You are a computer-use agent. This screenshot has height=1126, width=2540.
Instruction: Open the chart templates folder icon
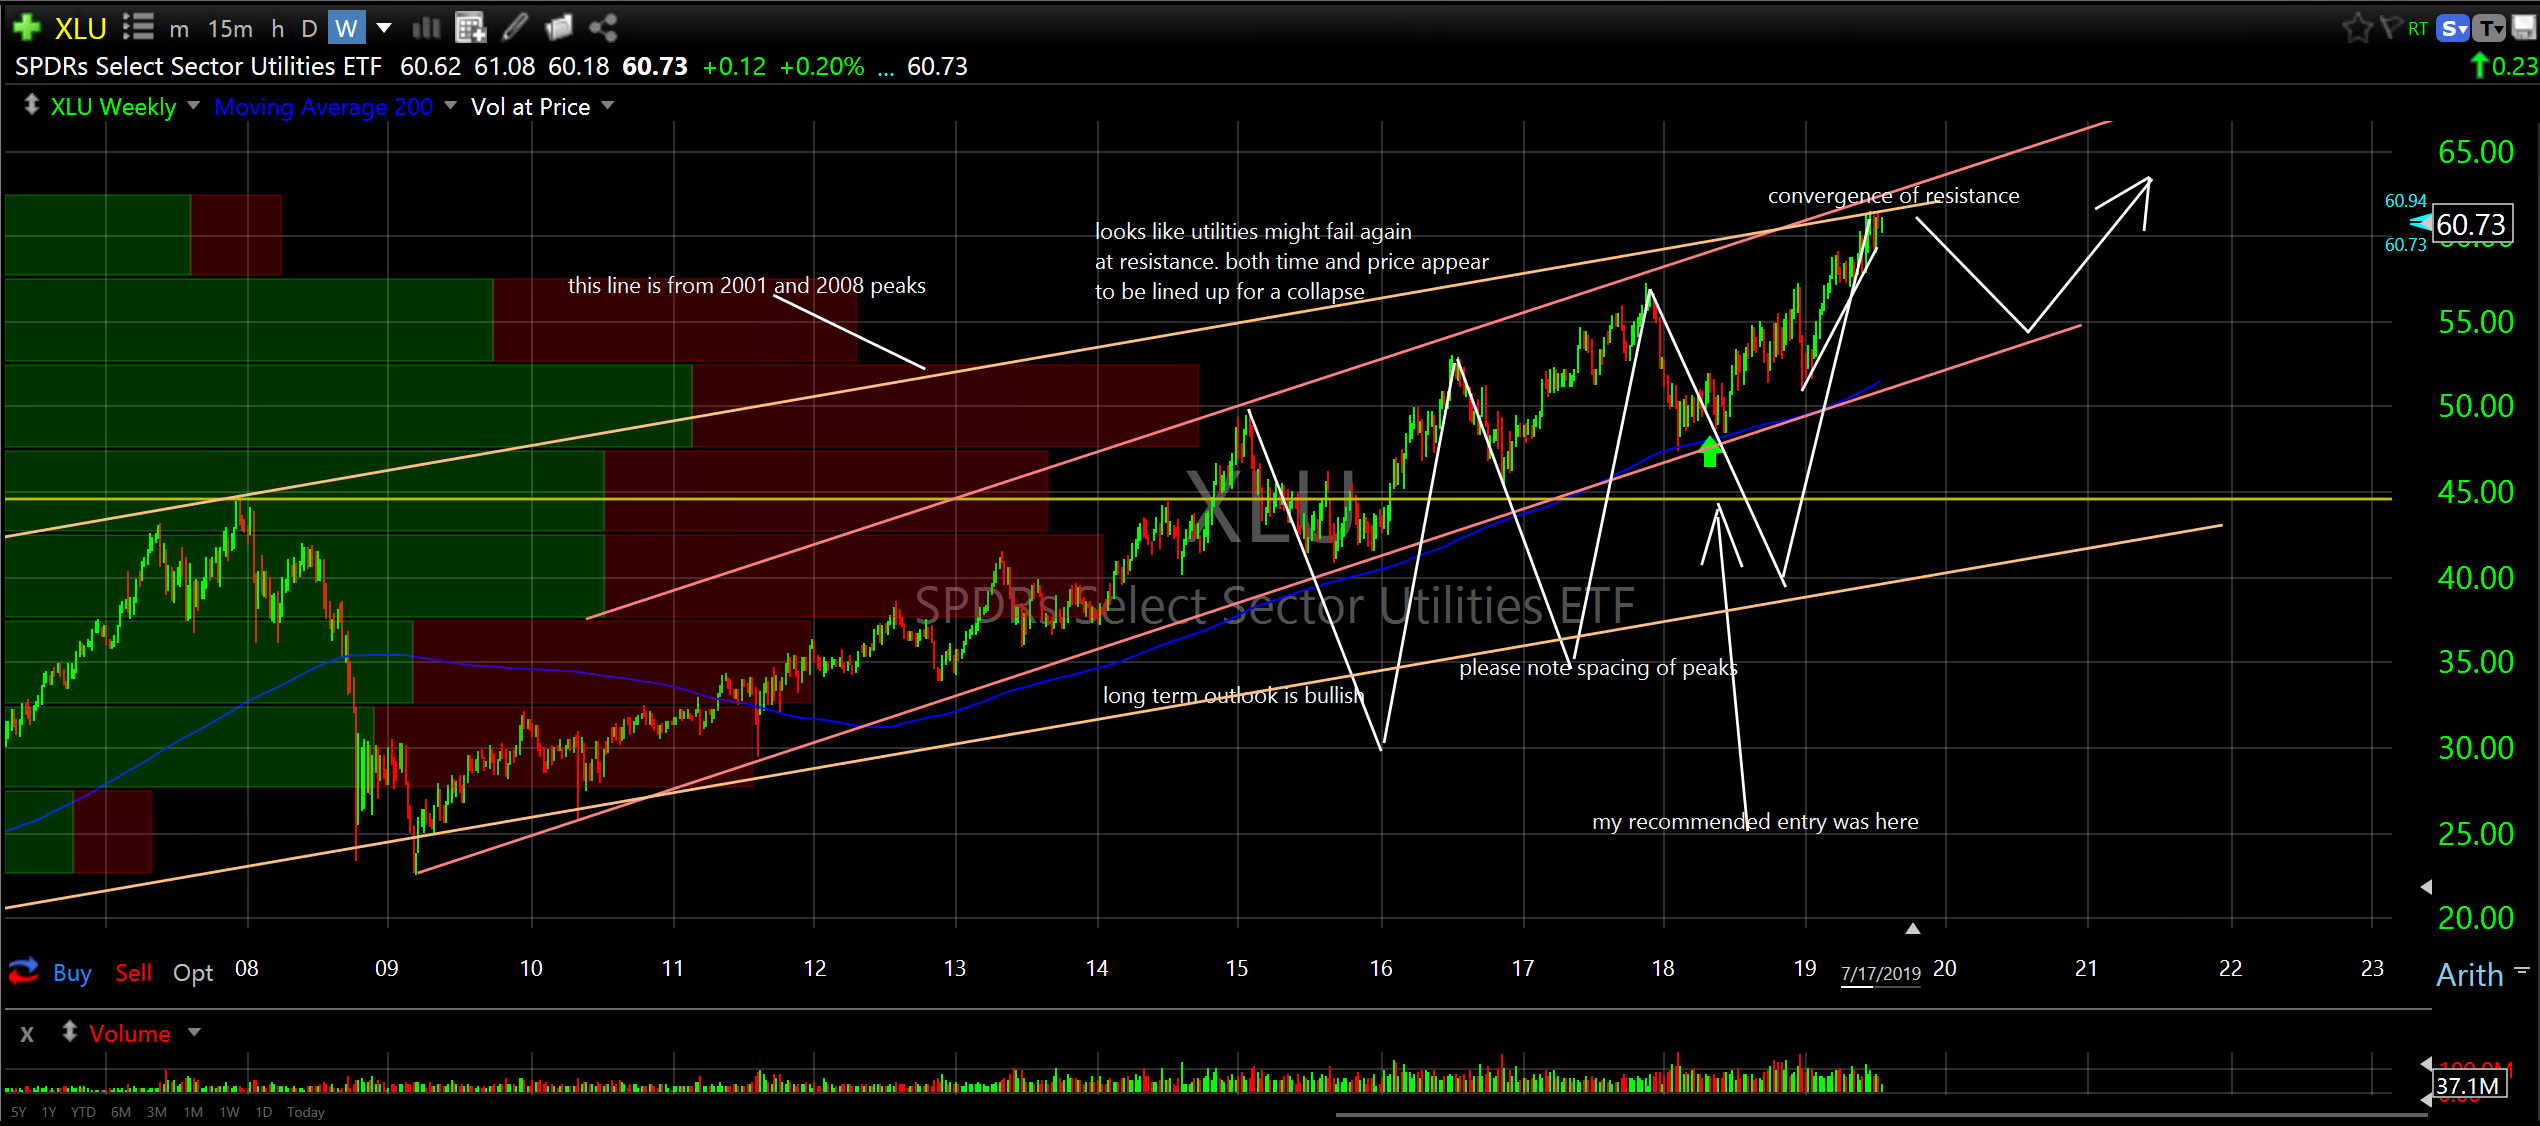558,27
